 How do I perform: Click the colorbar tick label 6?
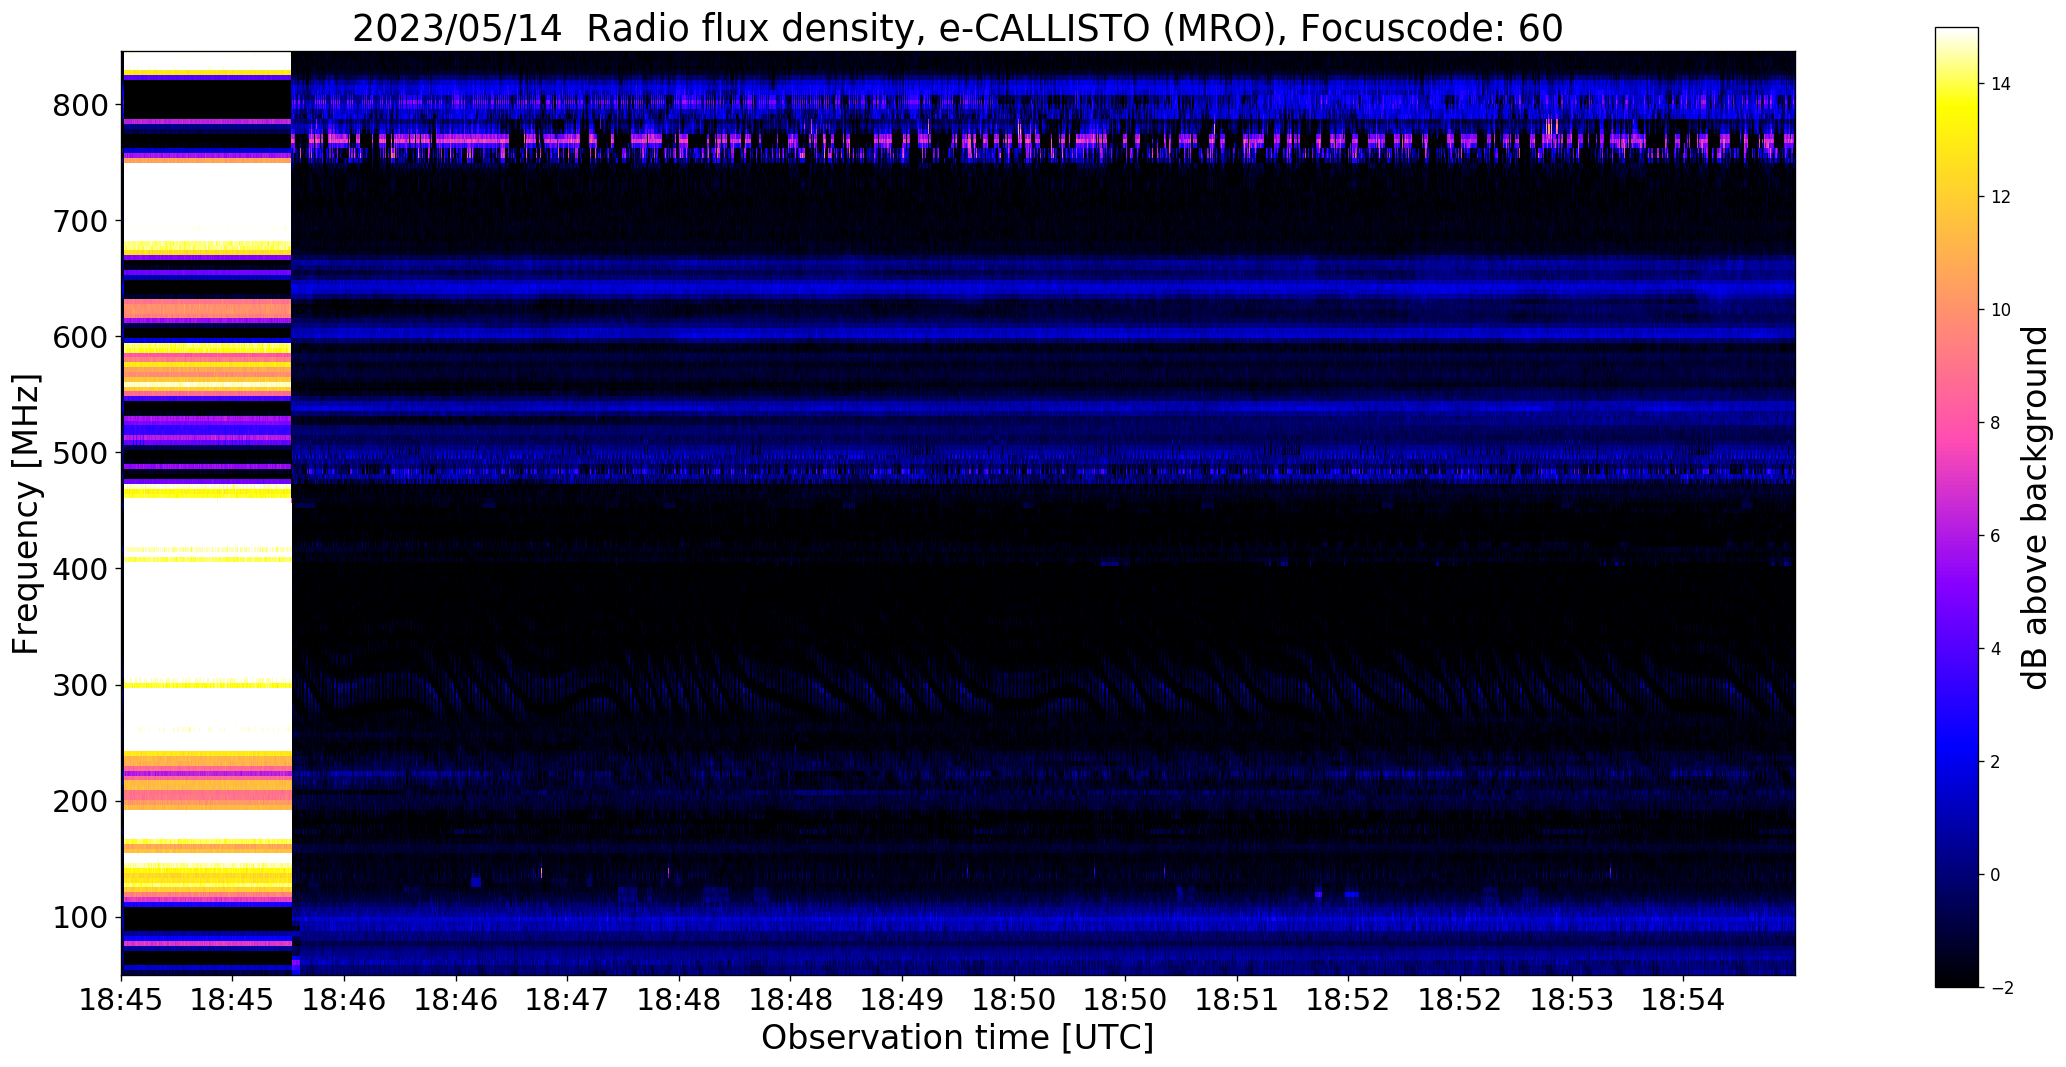point(1996,536)
